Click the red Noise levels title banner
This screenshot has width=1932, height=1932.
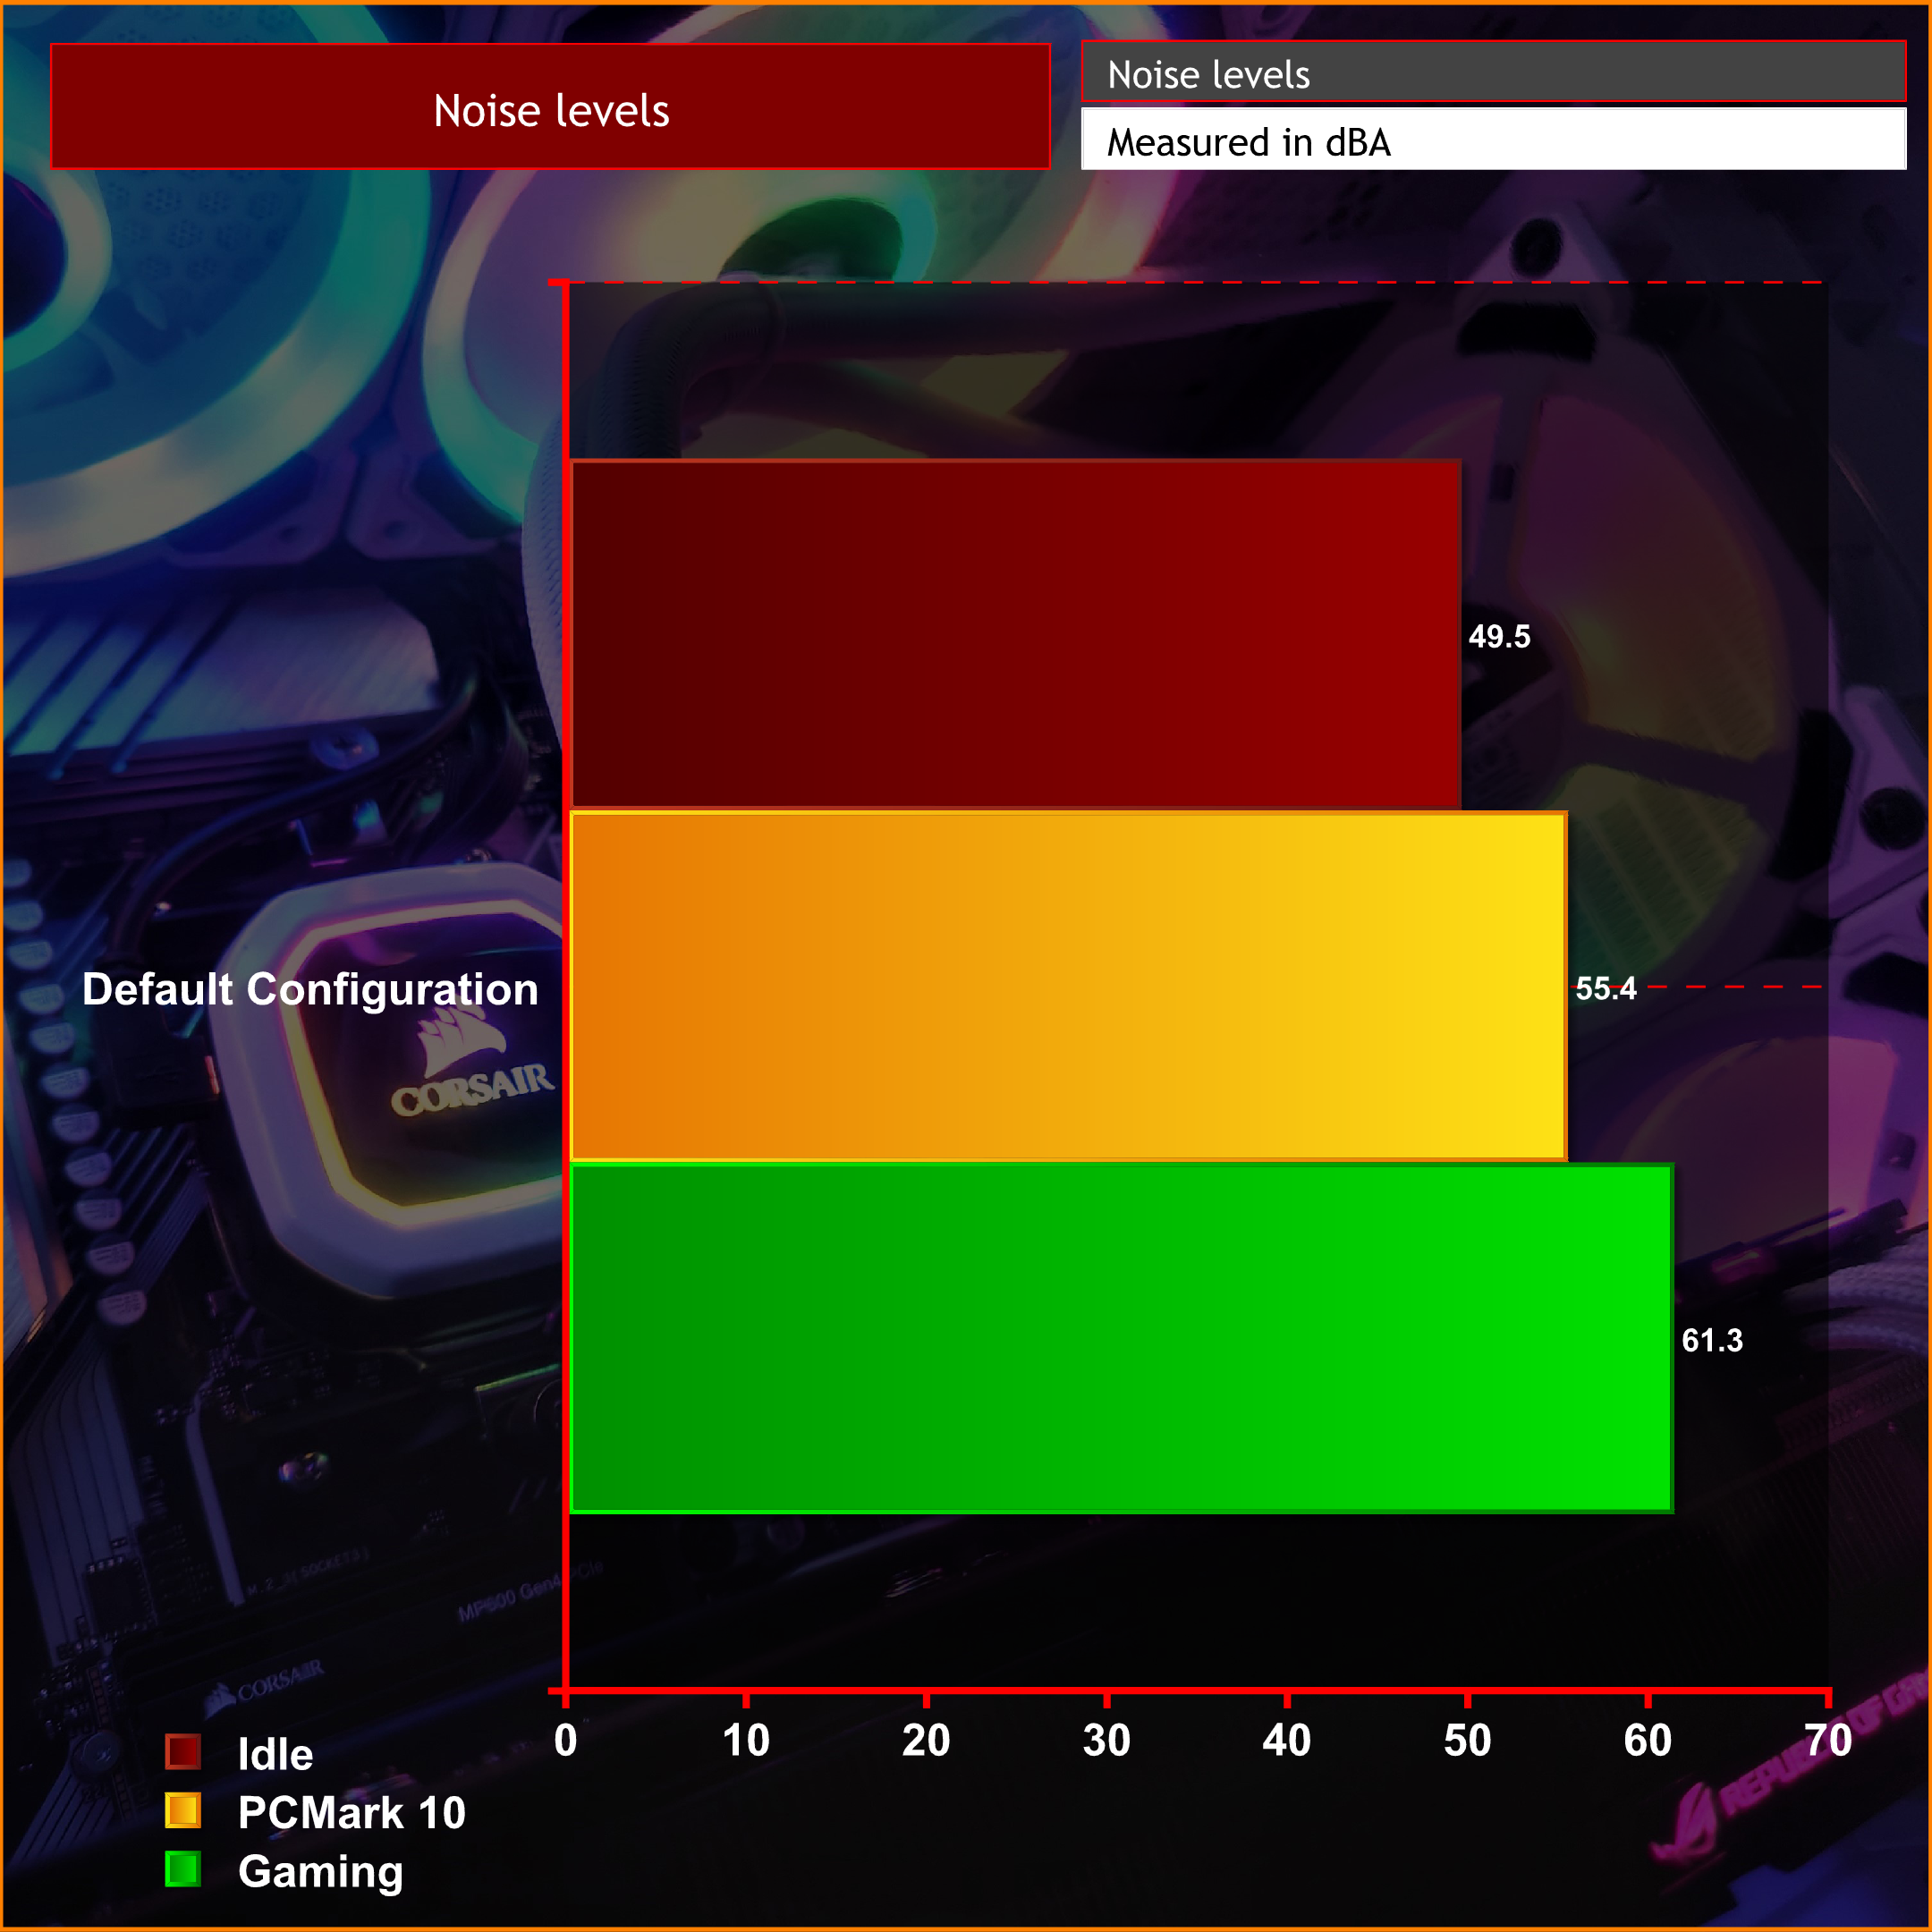tap(550, 107)
